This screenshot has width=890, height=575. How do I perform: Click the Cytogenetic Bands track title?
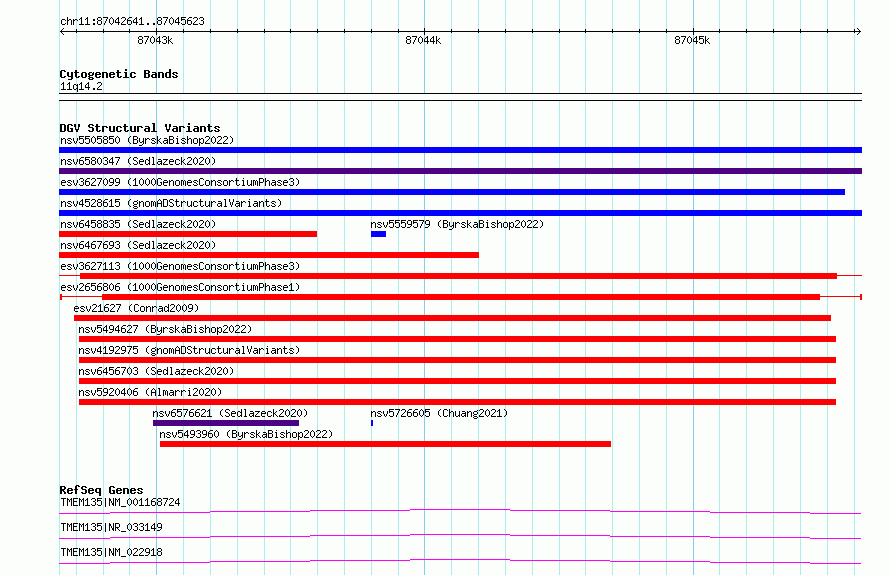[119, 74]
